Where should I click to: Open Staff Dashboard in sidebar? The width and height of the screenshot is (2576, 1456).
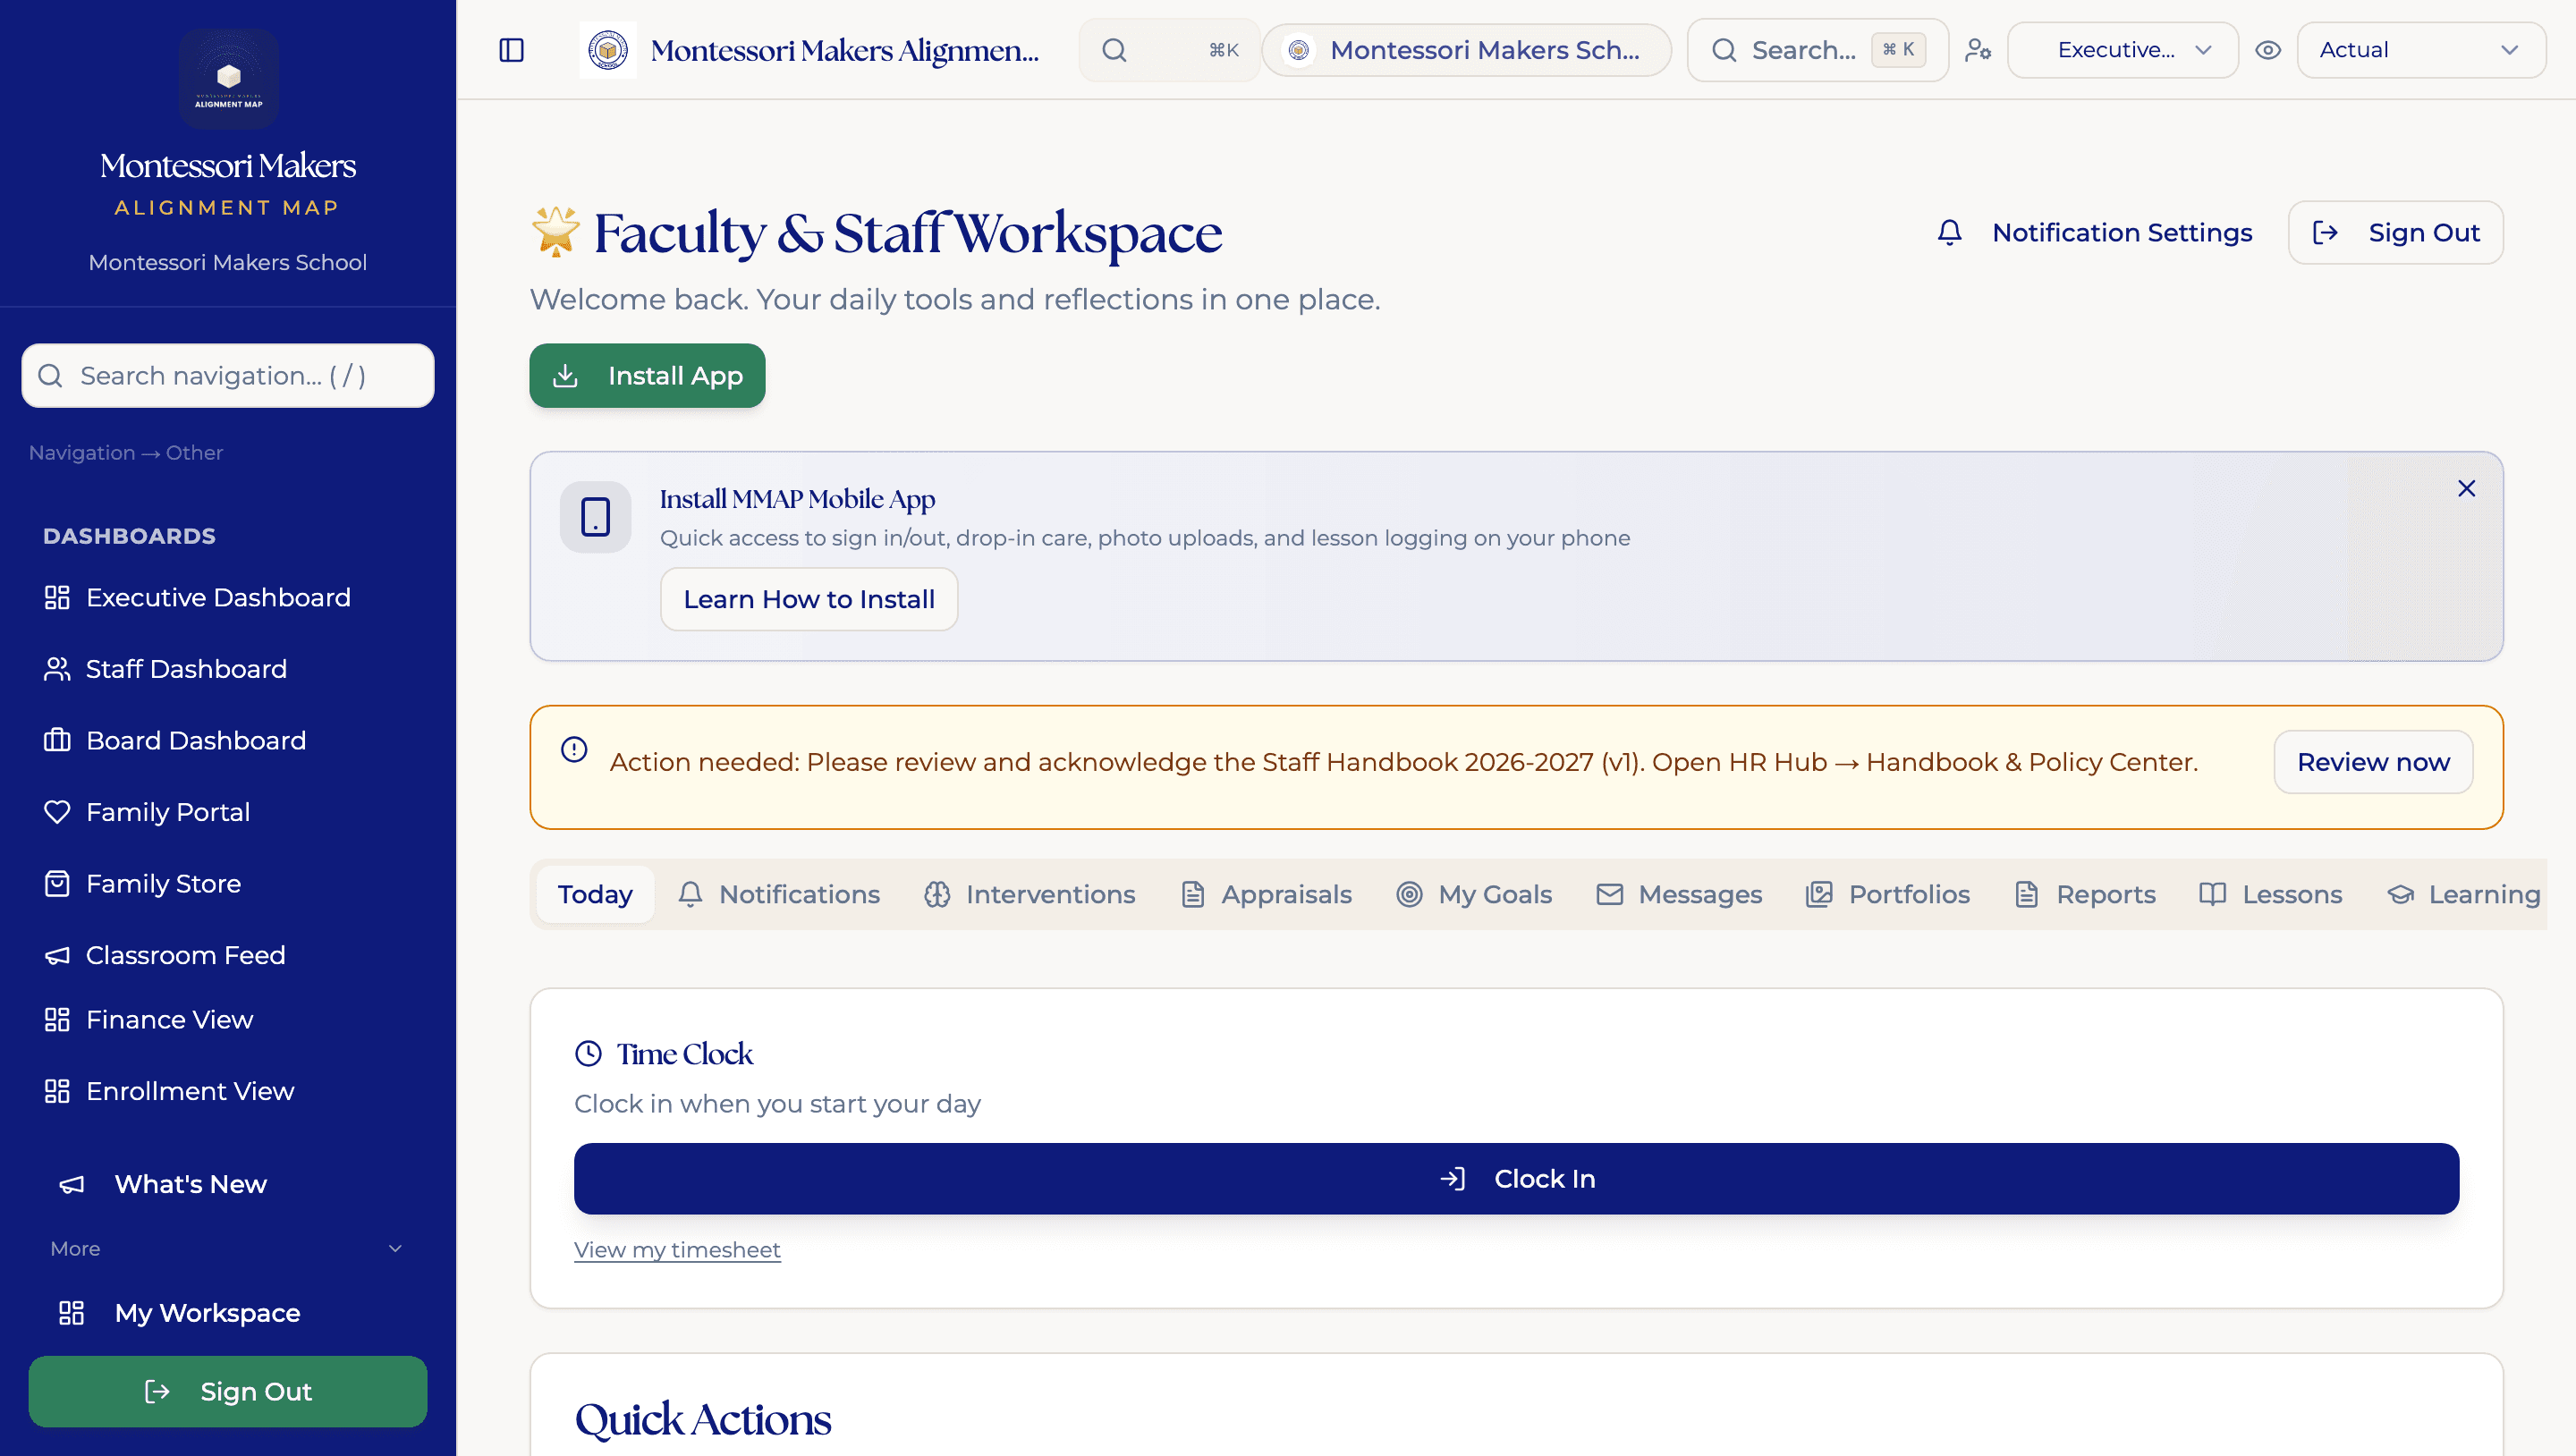click(x=228, y=669)
